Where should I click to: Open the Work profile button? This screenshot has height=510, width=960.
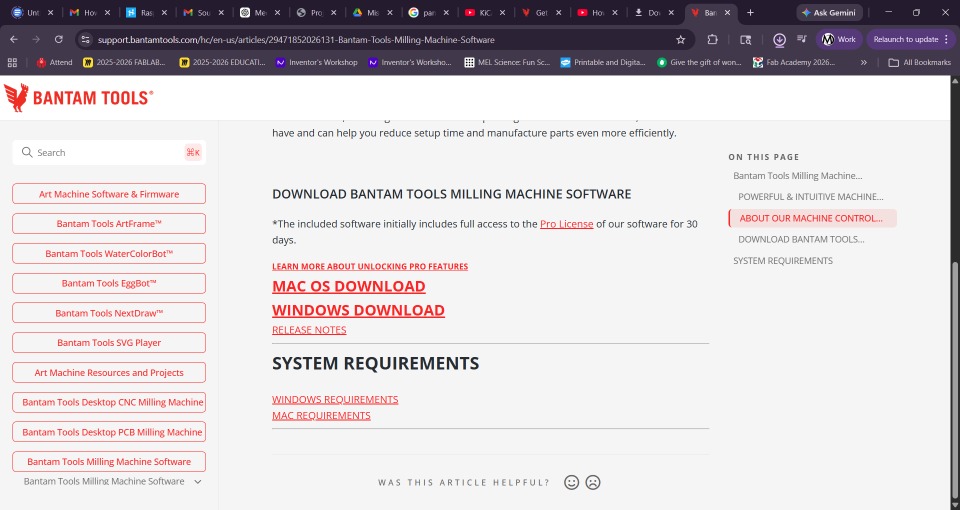click(839, 39)
